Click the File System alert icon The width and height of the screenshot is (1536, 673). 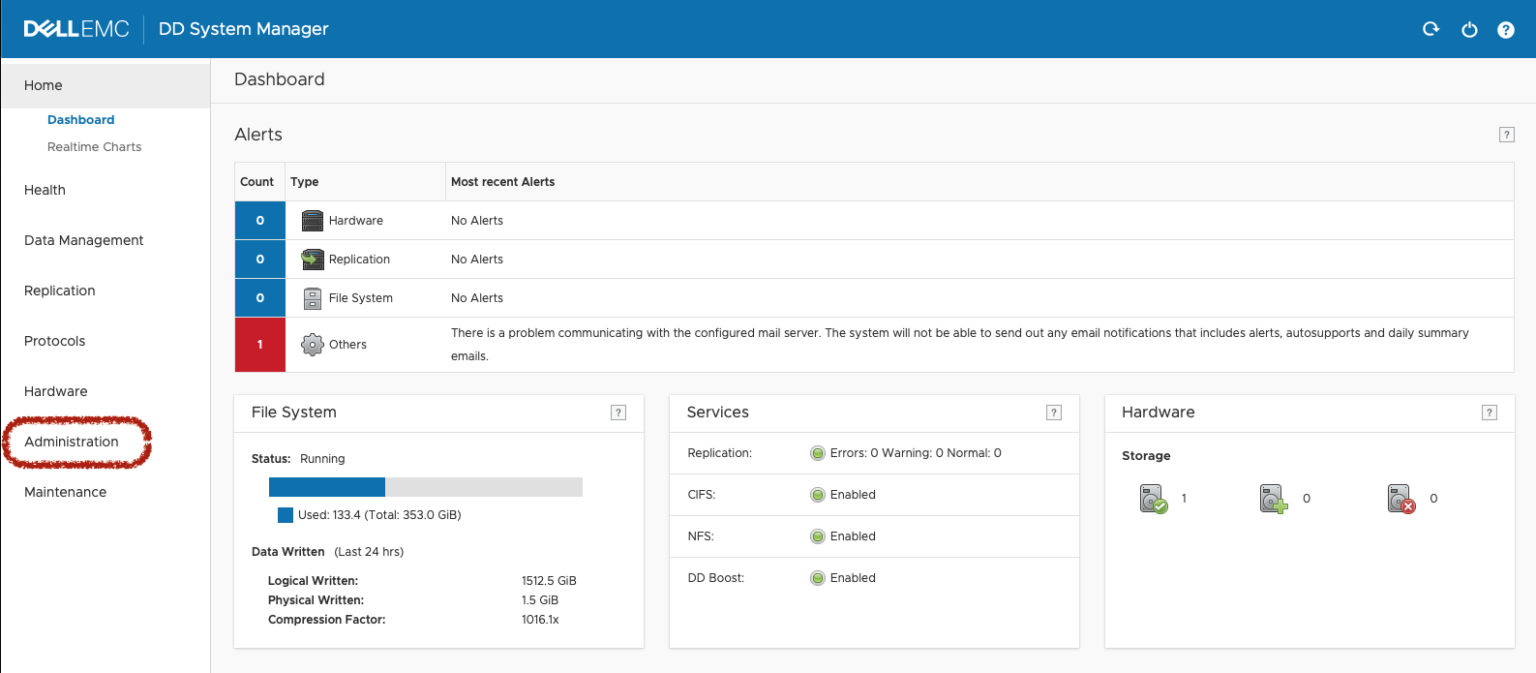312,297
